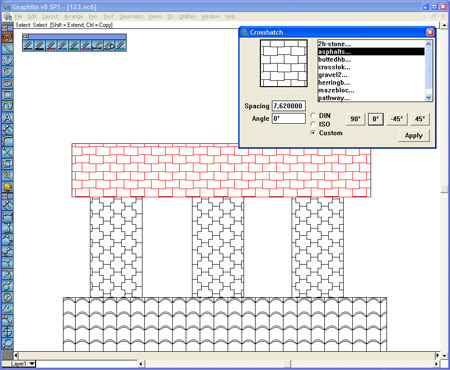Click the Spacing input field
The width and height of the screenshot is (450, 370).
[289, 106]
